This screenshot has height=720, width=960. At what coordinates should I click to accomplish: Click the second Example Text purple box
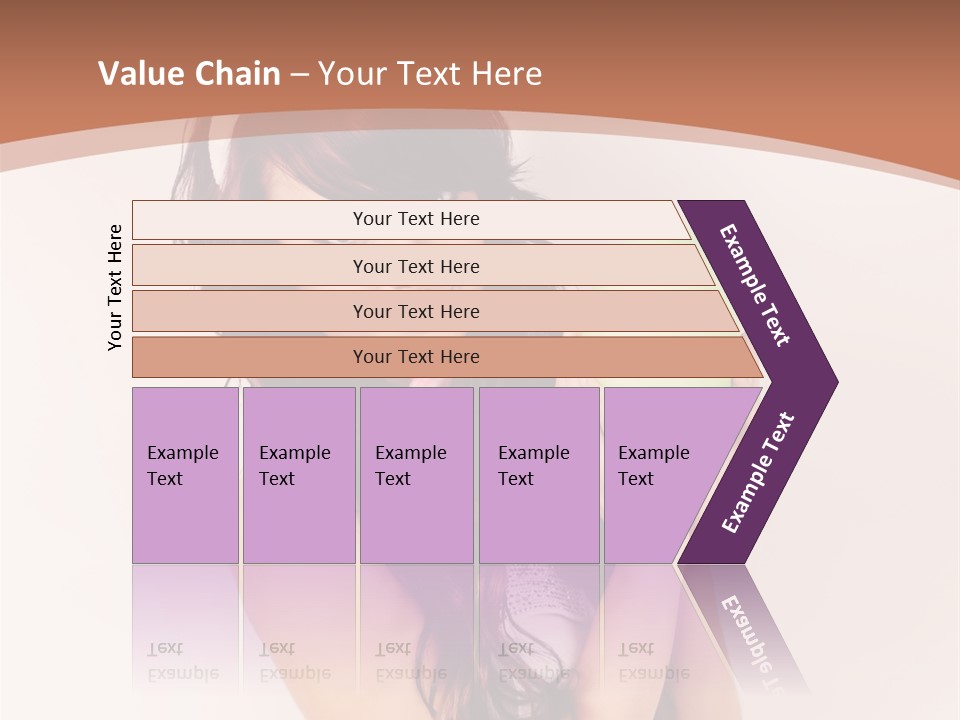coord(299,475)
